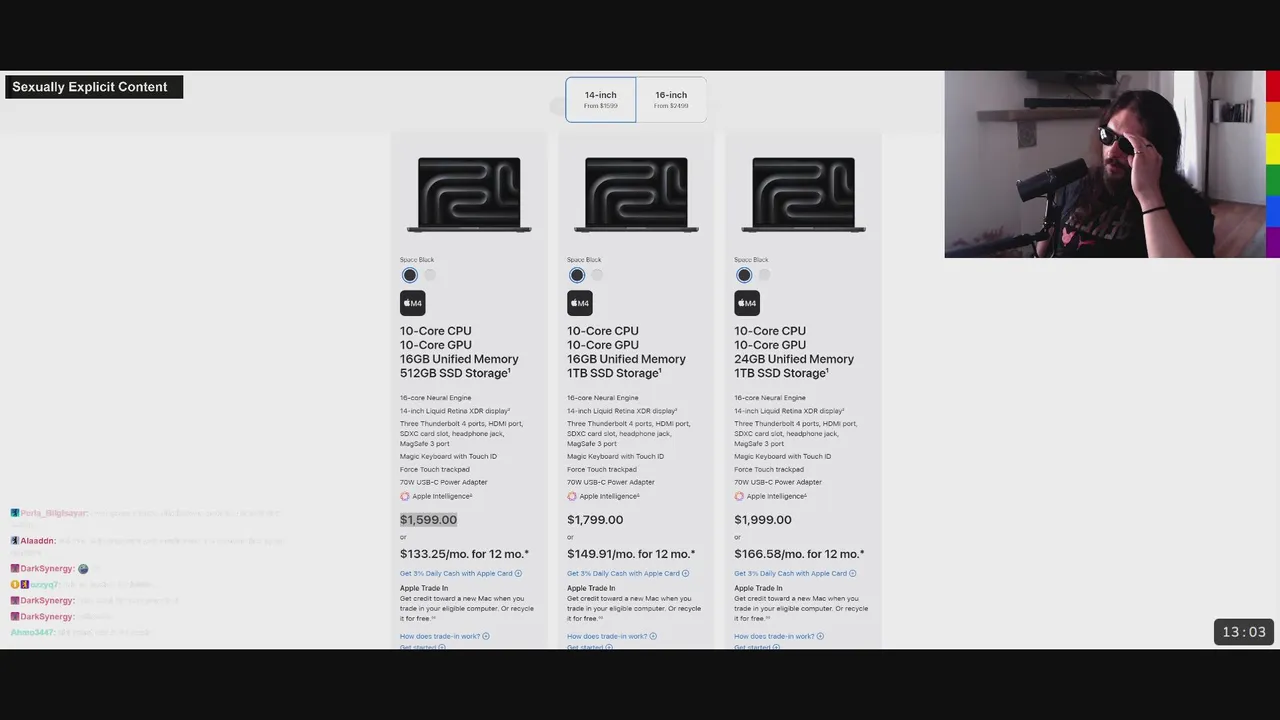This screenshot has width=1280, height=720.
Task: Click chat username Ahmo3447
Action: pyautogui.click(x=33, y=632)
